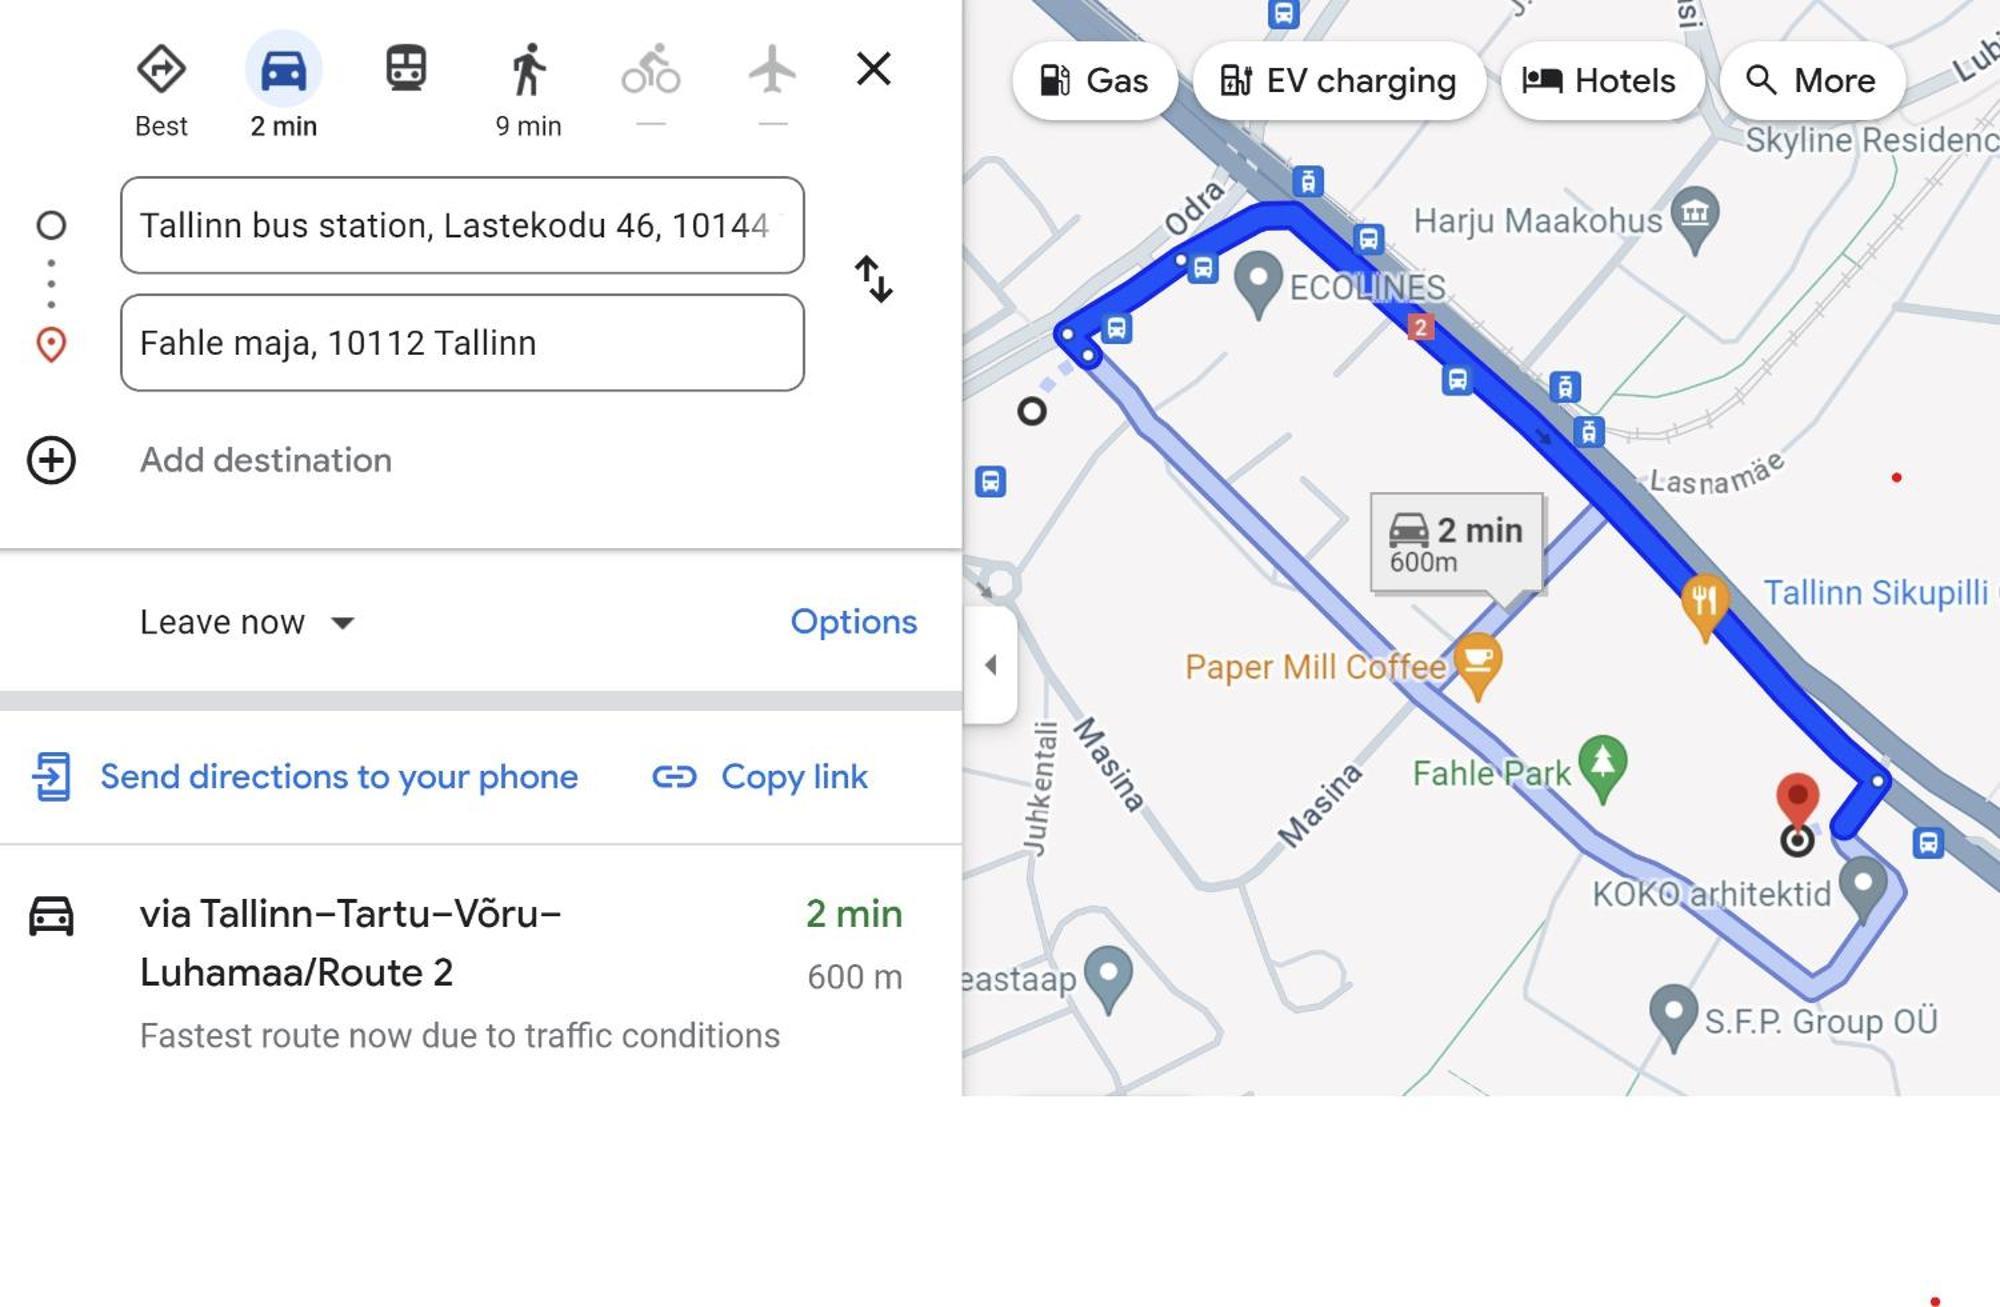Select the Best travel mode icon
The width and height of the screenshot is (2000, 1307).
click(x=161, y=70)
